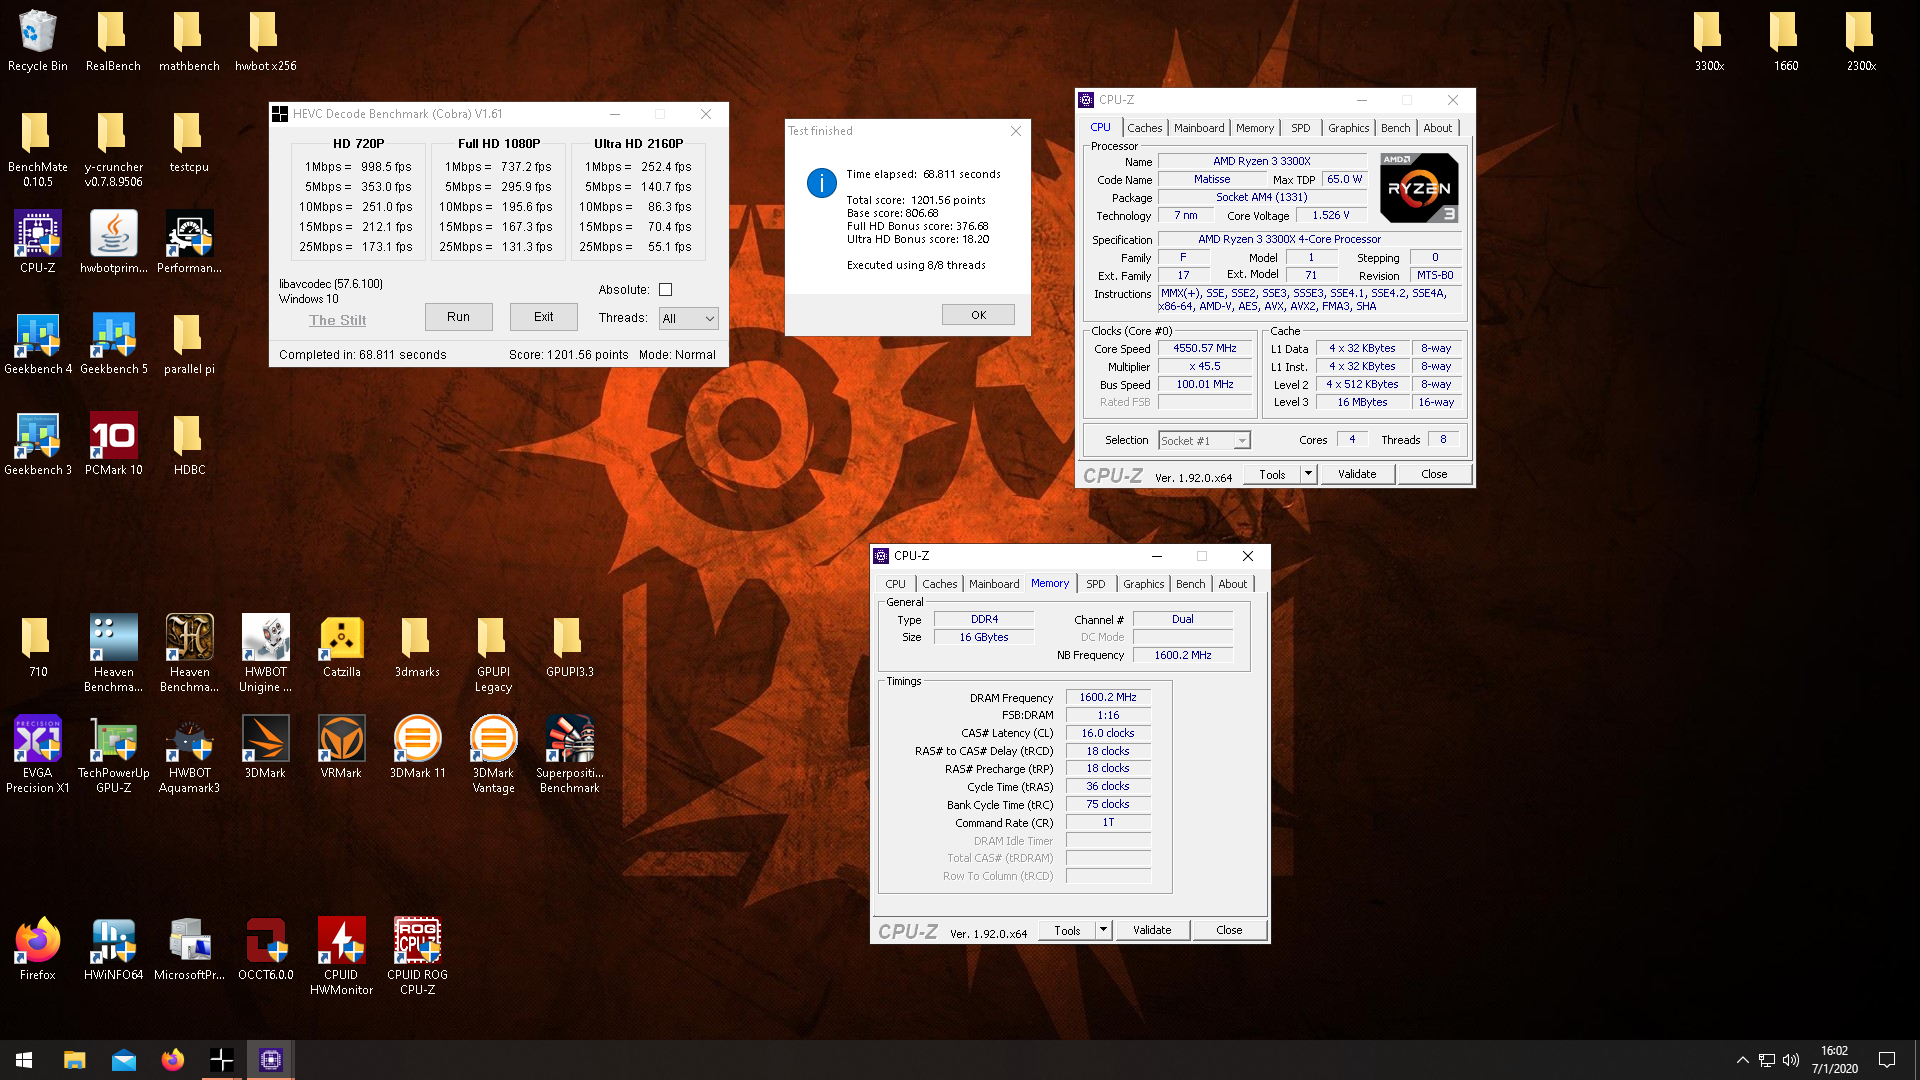
Task: Launch Superposition Benchmark shortcut
Action: click(569, 754)
